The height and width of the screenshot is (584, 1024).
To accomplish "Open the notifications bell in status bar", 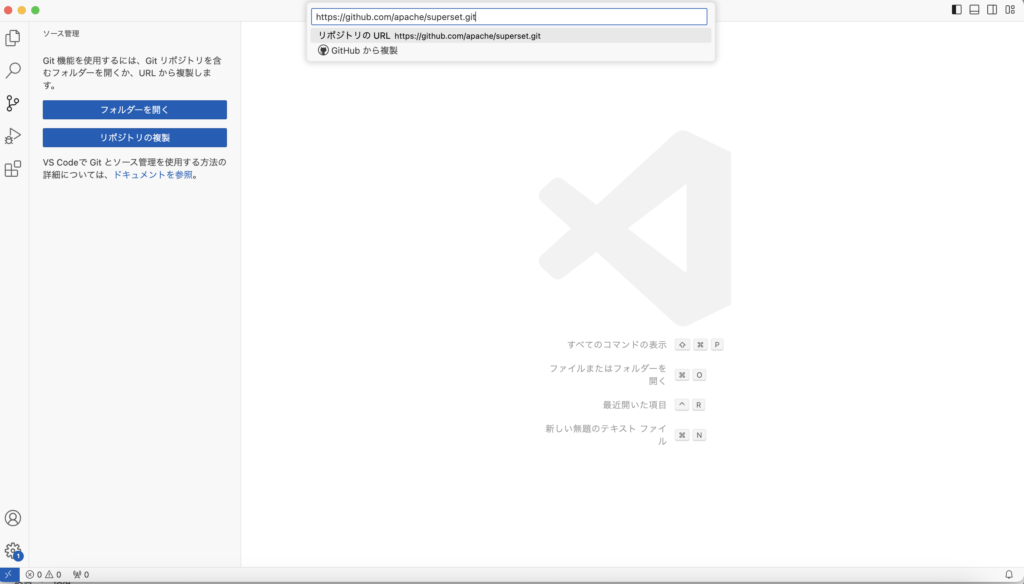I will point(1009,575).
